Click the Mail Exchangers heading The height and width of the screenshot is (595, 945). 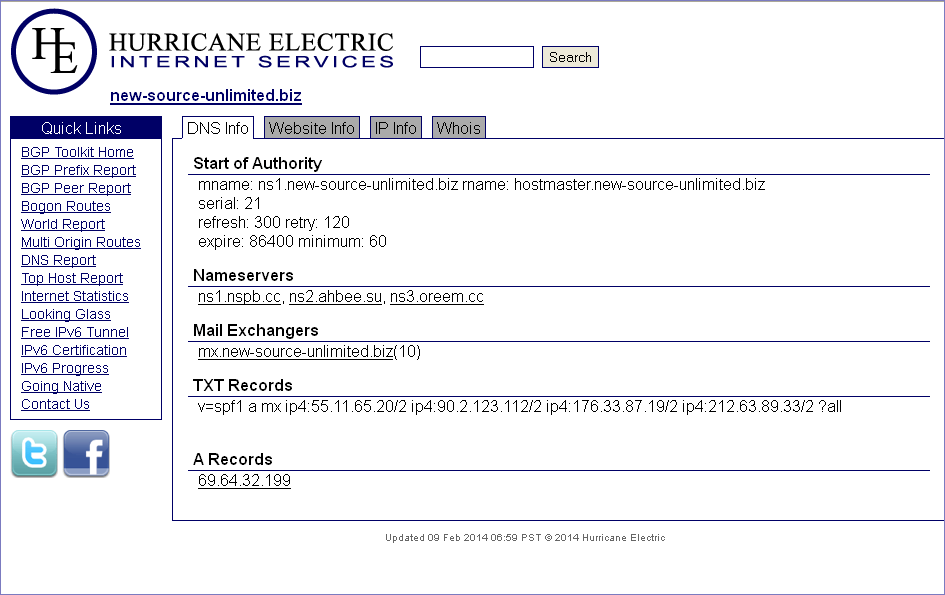(256, 330)
